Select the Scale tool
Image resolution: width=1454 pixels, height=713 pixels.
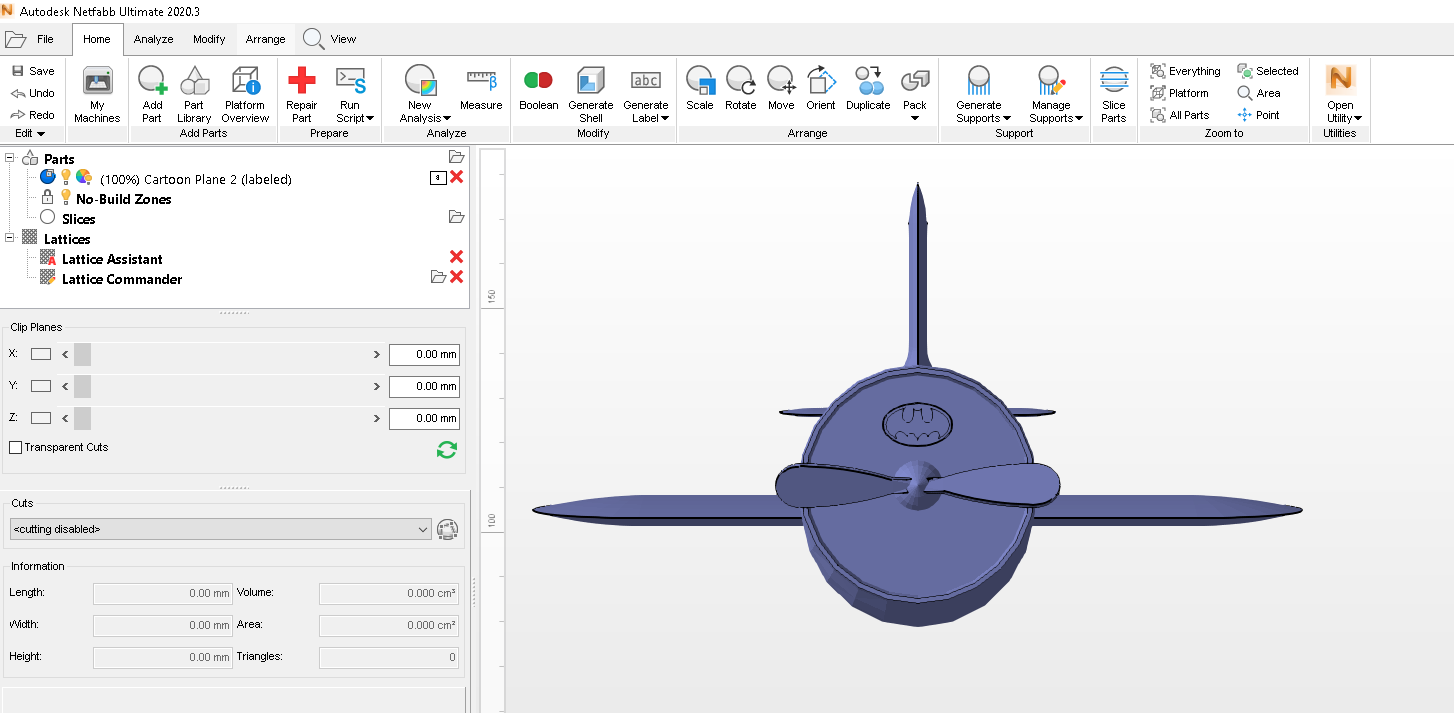click(x=700, y=90)
